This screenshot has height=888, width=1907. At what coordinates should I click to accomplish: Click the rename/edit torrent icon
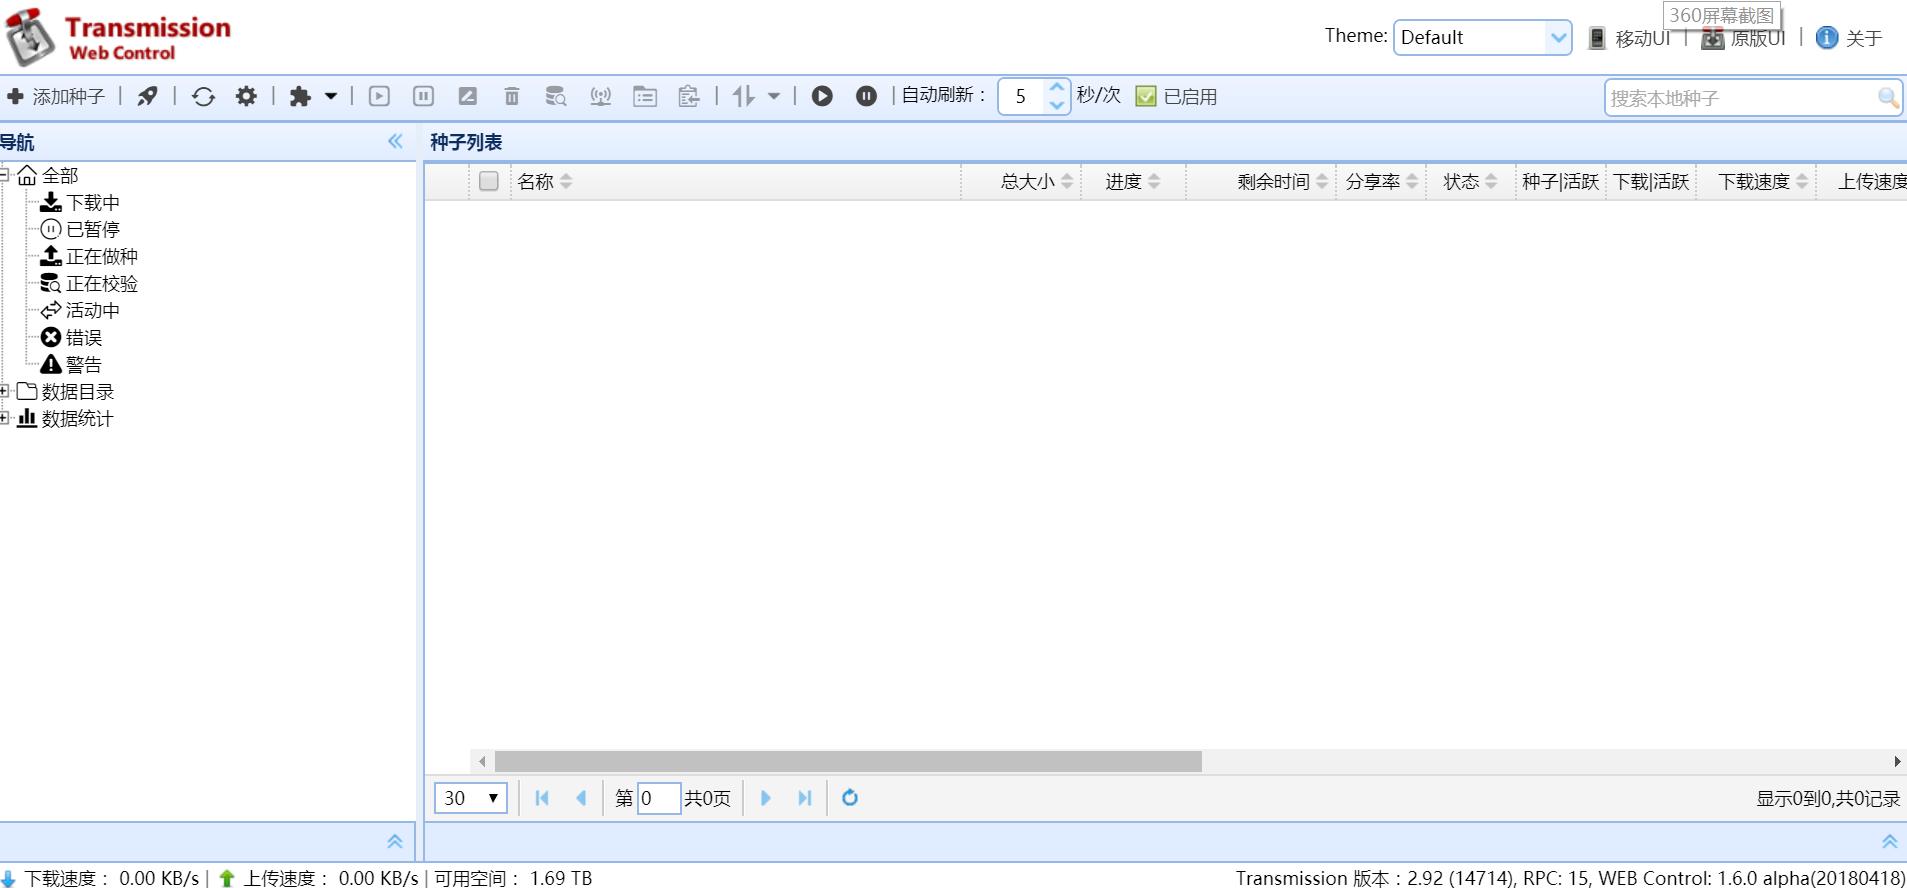tap(467, 96)
